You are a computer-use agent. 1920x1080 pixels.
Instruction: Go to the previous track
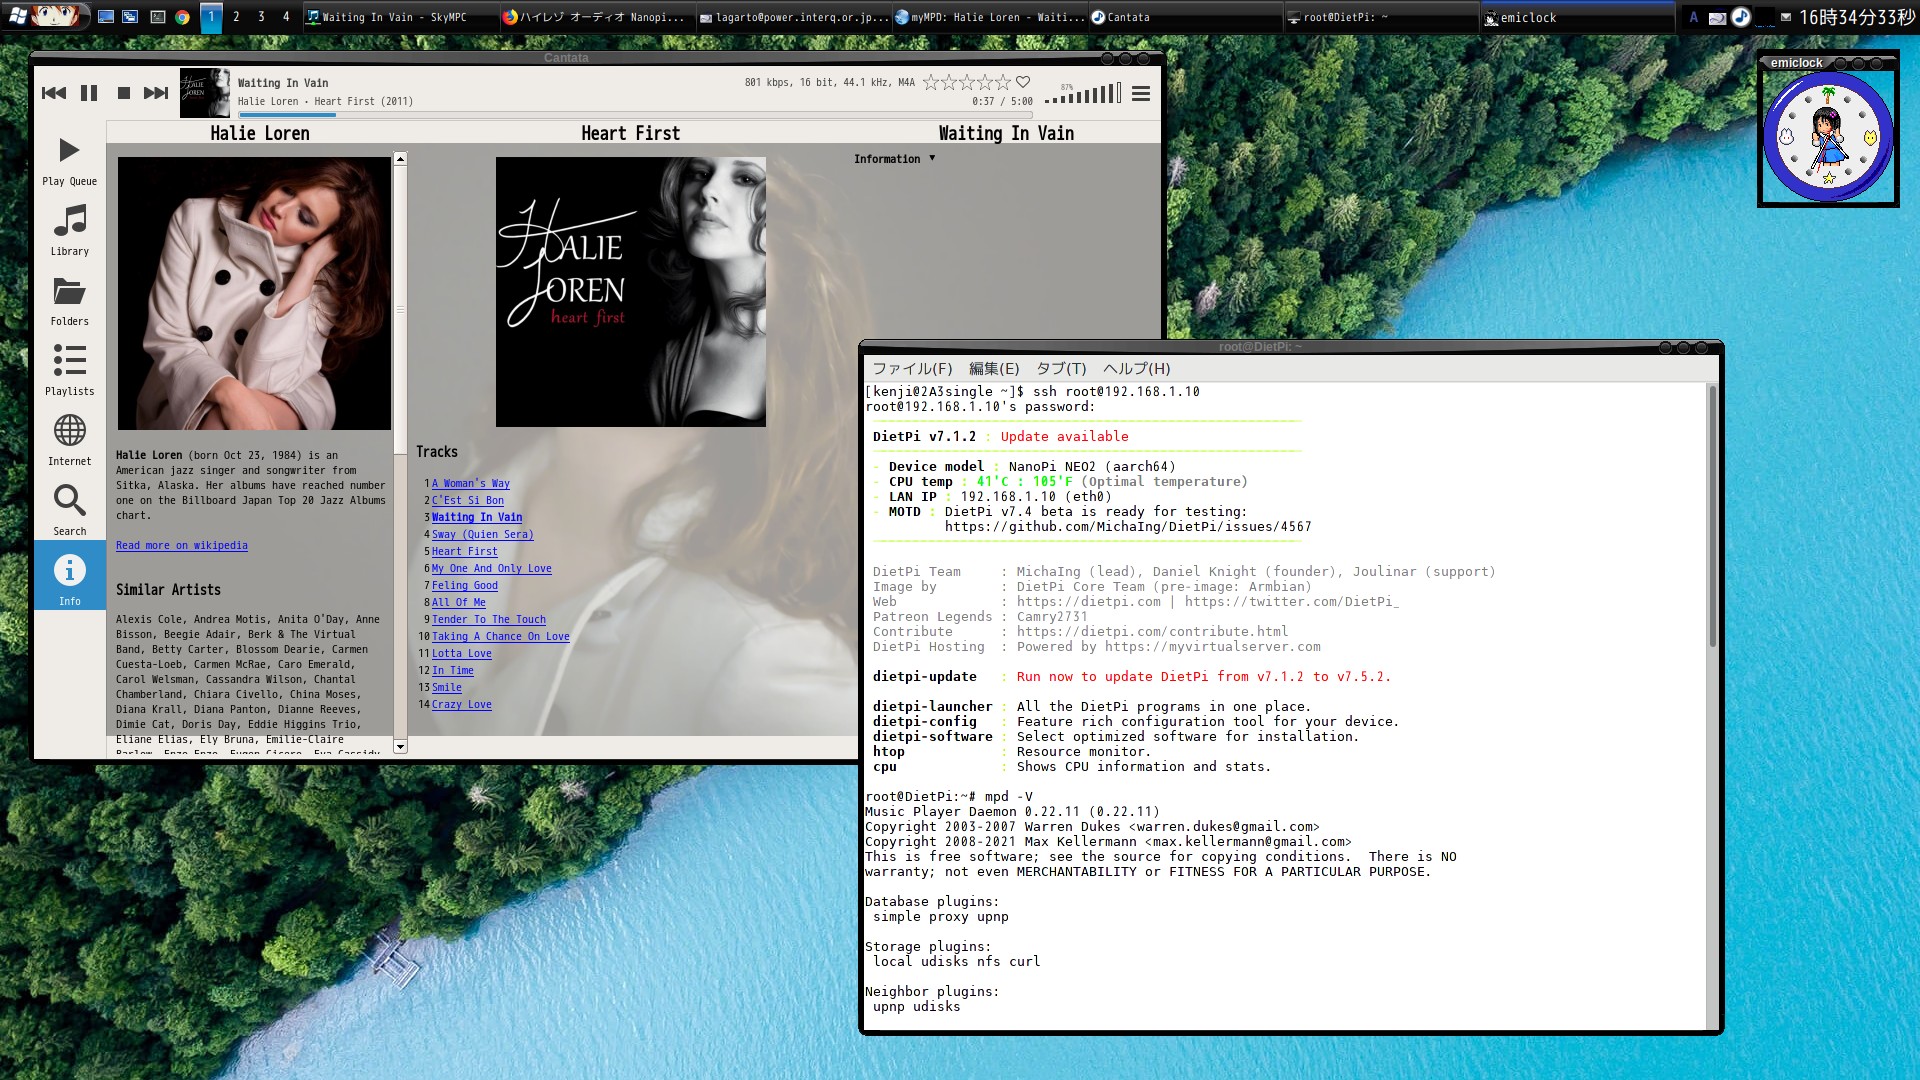tap(54, 93)
